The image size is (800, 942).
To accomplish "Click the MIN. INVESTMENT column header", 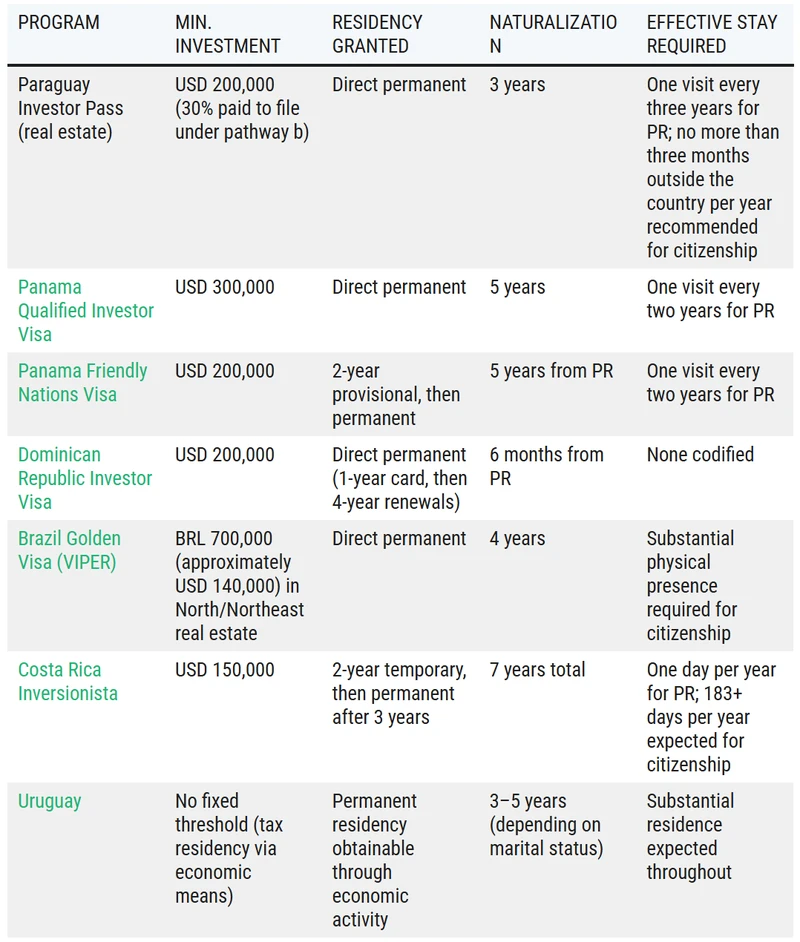I will 228,34.
